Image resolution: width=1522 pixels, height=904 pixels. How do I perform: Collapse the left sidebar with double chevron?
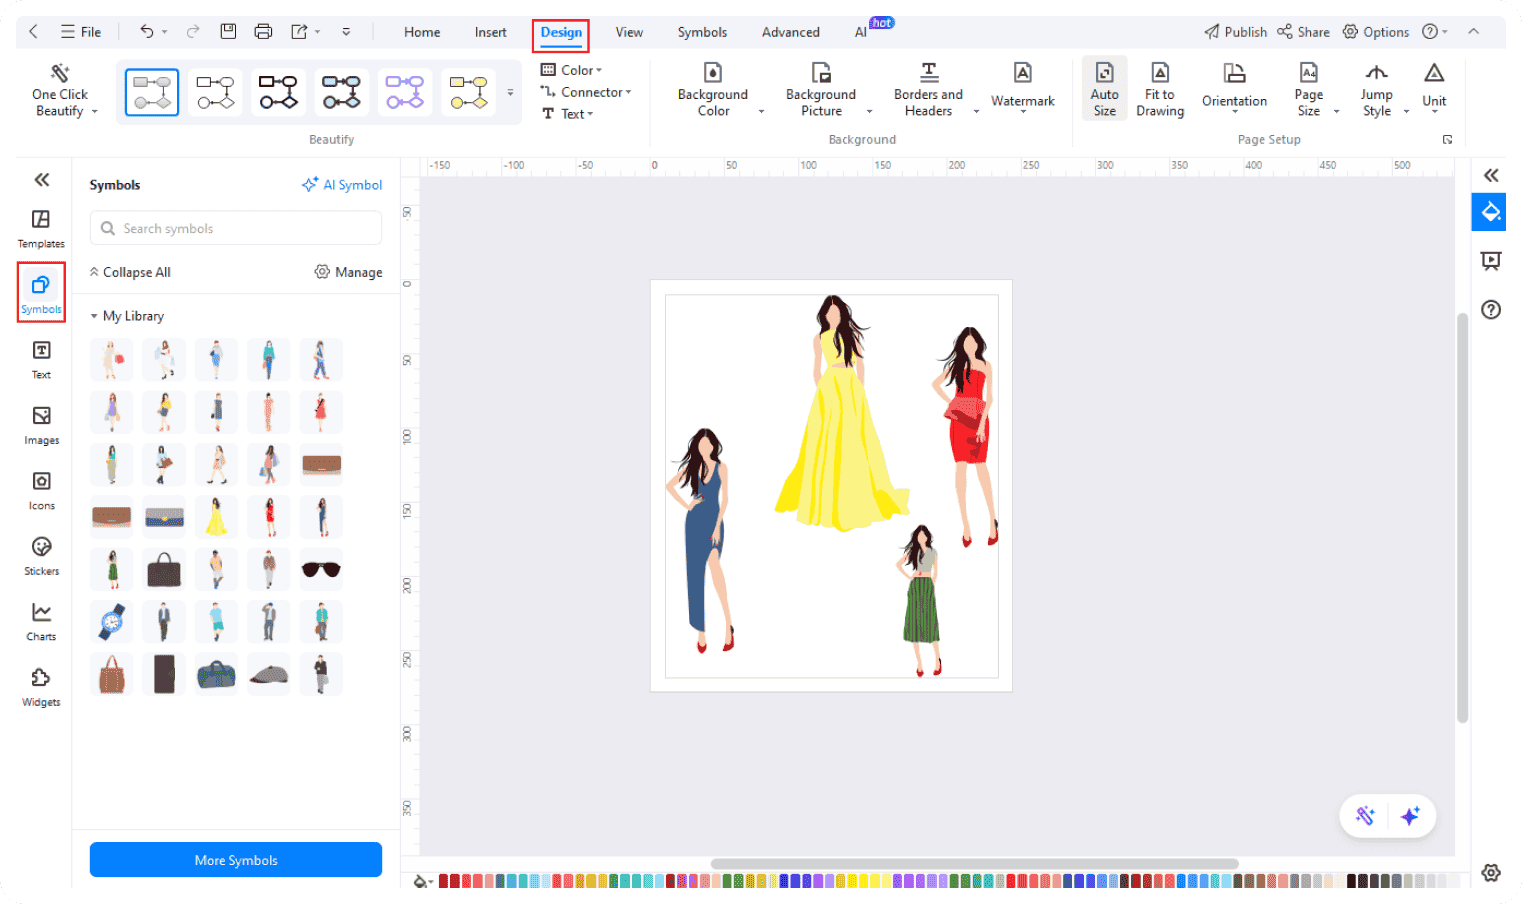pos(41,180)
